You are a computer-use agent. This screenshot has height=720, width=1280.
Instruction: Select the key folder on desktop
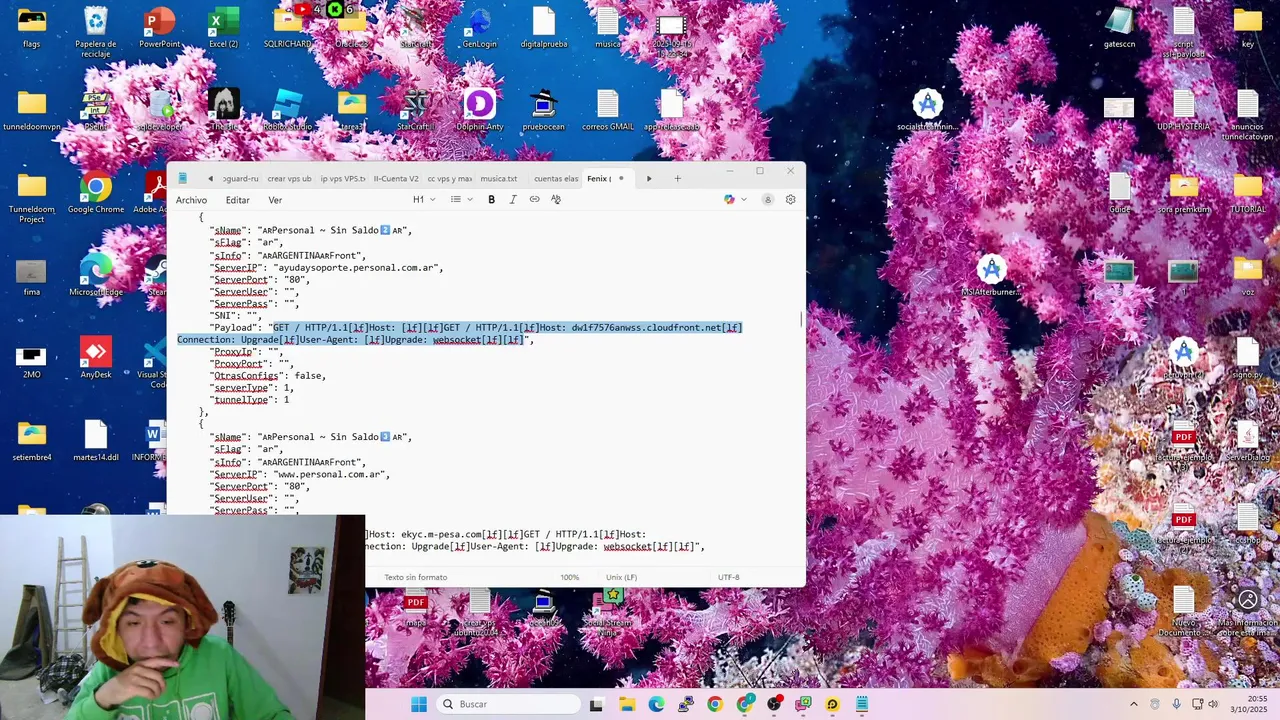[x=1248, y=28]
